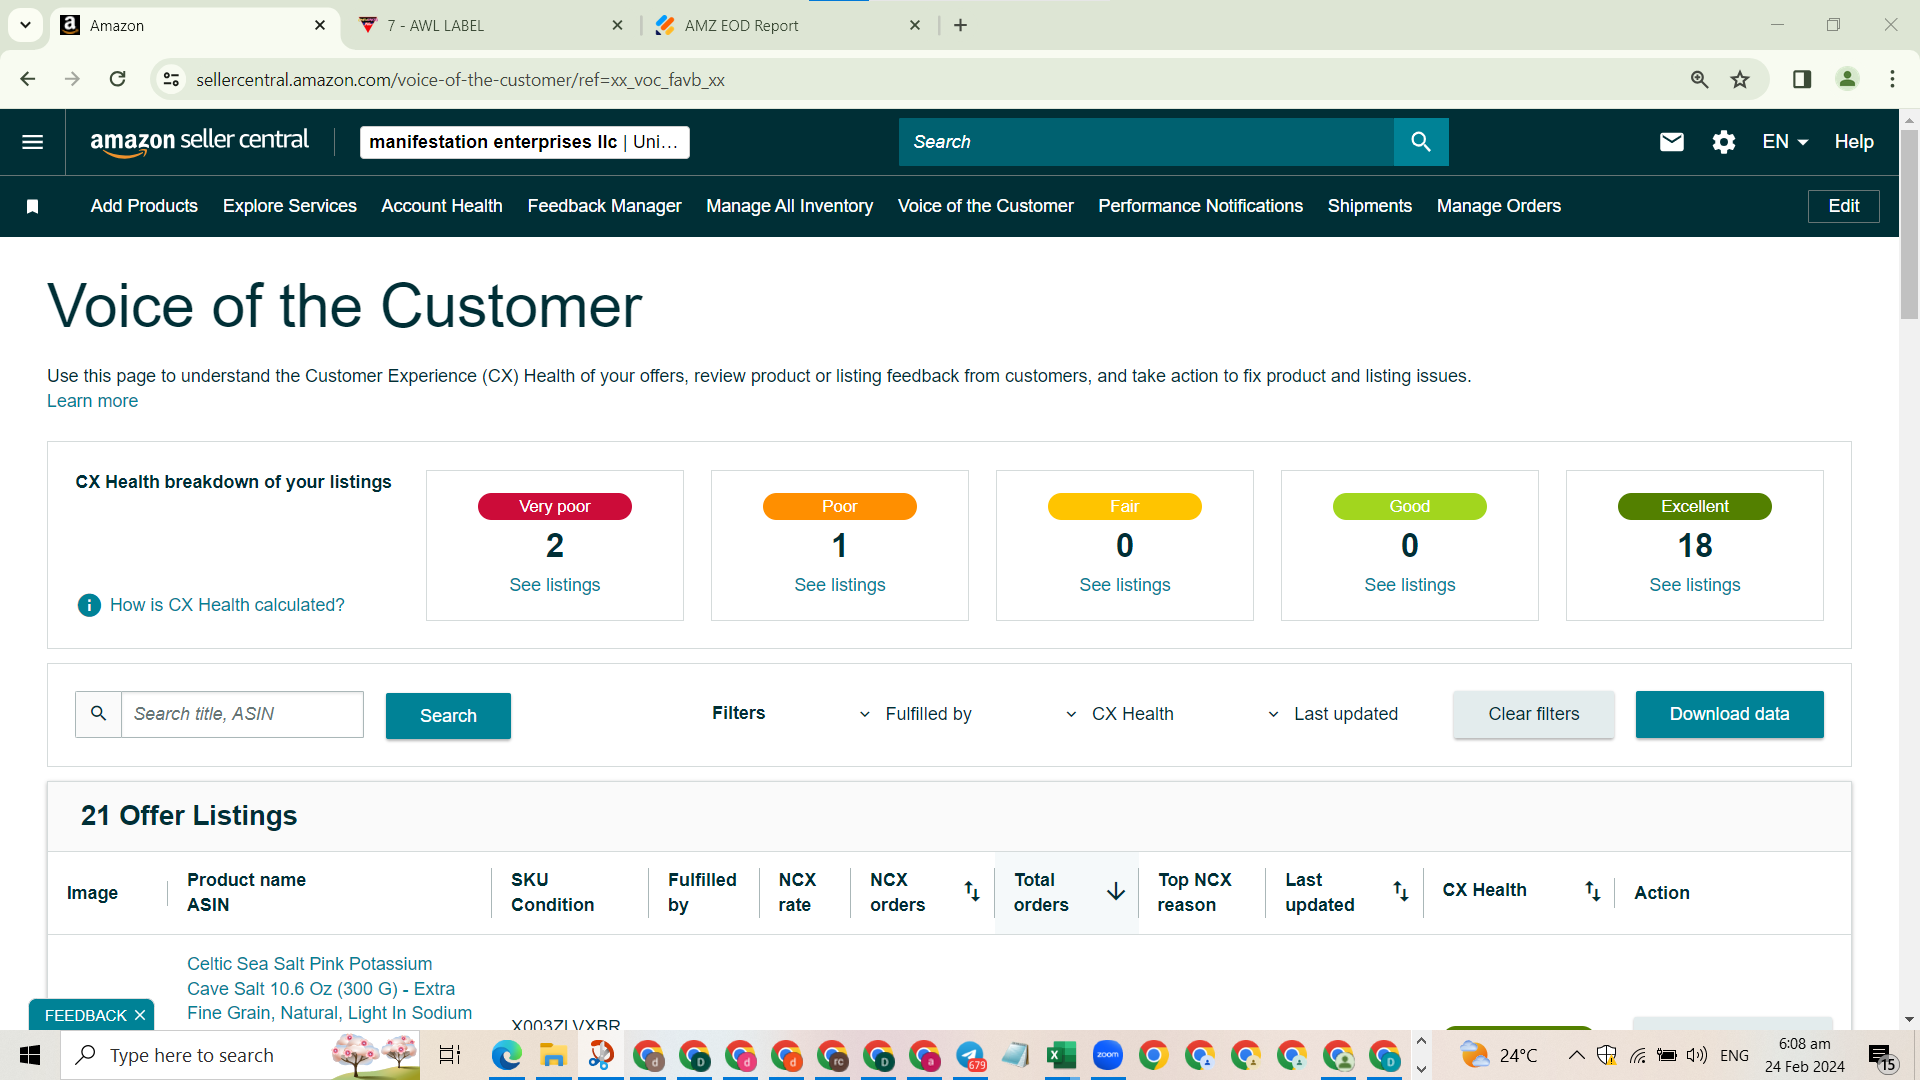Open the Chrome profile menu
Screen dimensions: 1920x1080
point(1847,79)
